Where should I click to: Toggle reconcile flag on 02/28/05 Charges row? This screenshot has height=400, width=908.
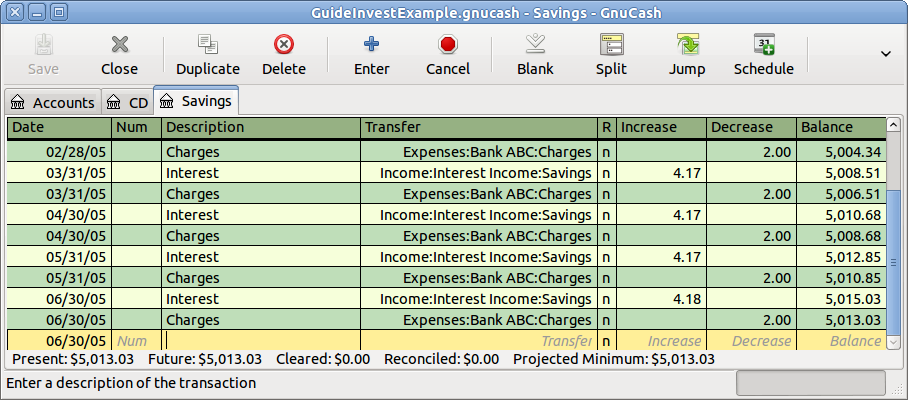click(607, 152)
